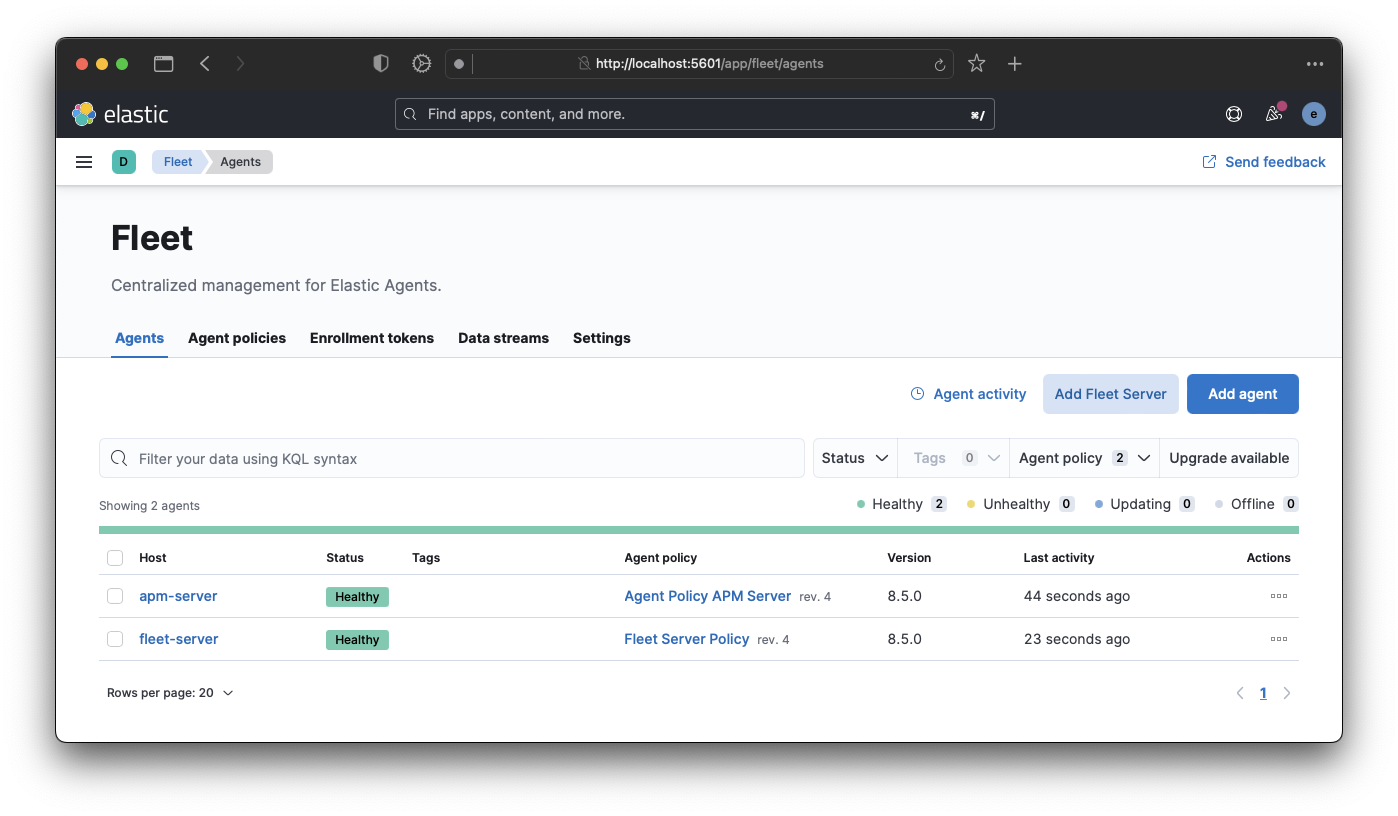This screenshot has height=816, width=1398.
Task: Open actions menu for fleet-server
Action: [1278, 639]
